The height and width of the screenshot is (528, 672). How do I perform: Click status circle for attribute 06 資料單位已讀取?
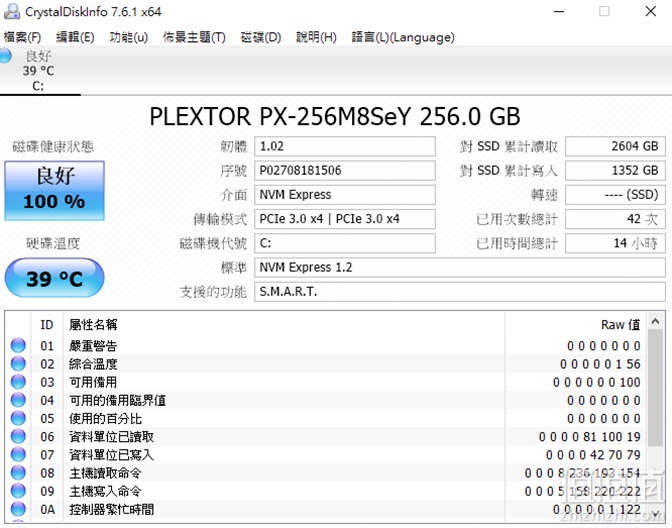coord(18,436)
